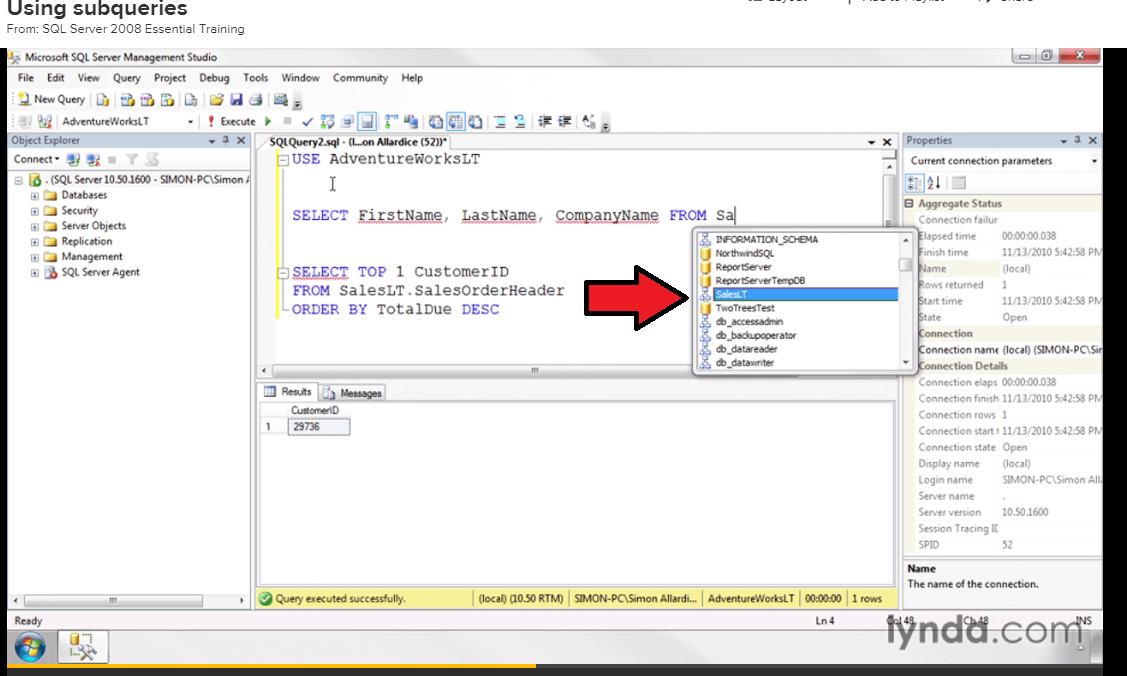Open the AdventureWorksLT database dropdown

[192, 120]
